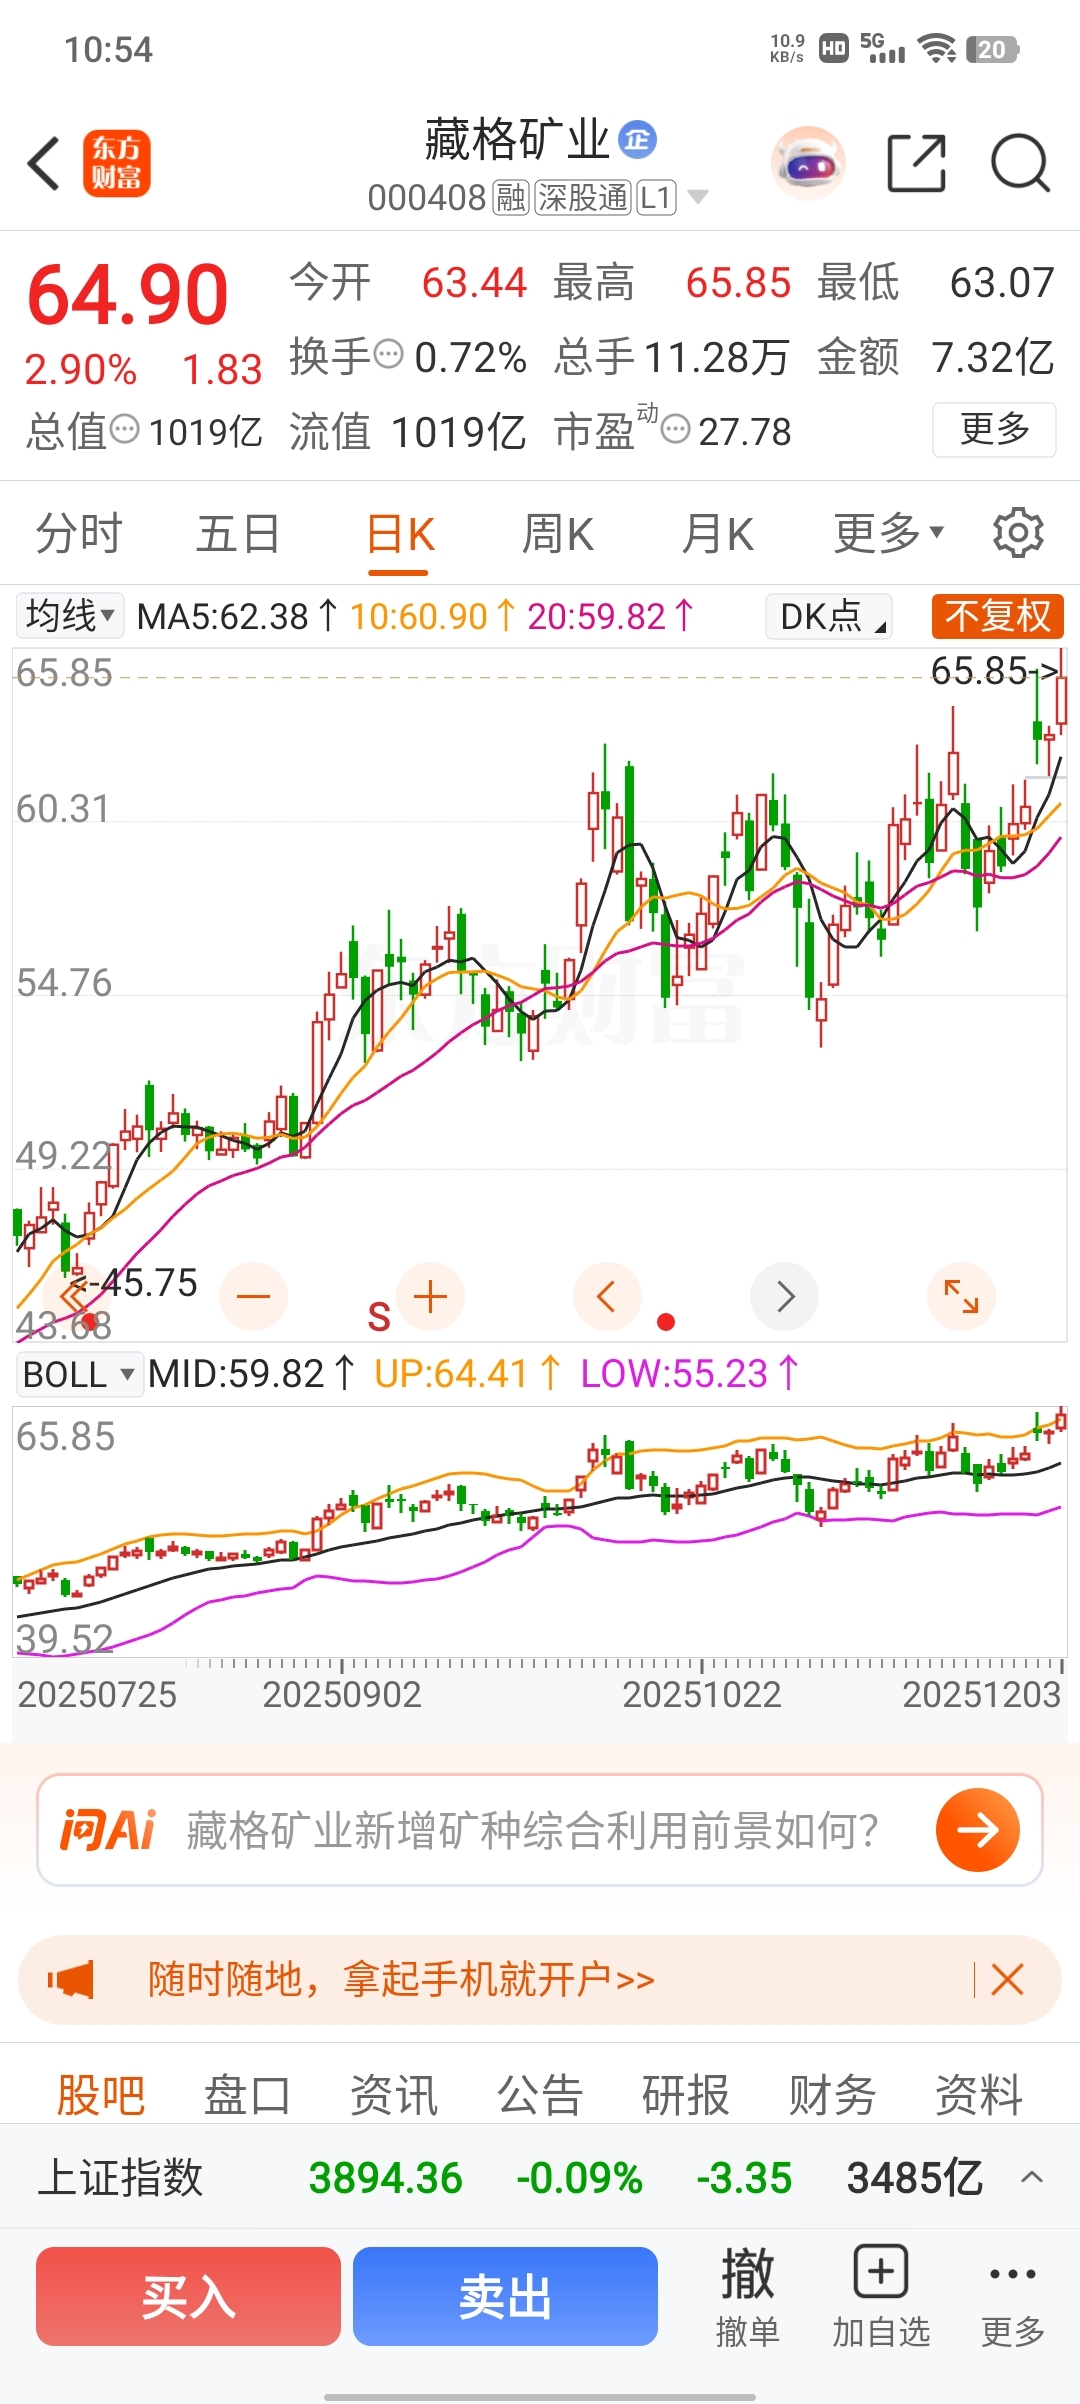Tap the back arrow icon
The height and width of the screenshot is (2404, 1080).
pos(44,163)
